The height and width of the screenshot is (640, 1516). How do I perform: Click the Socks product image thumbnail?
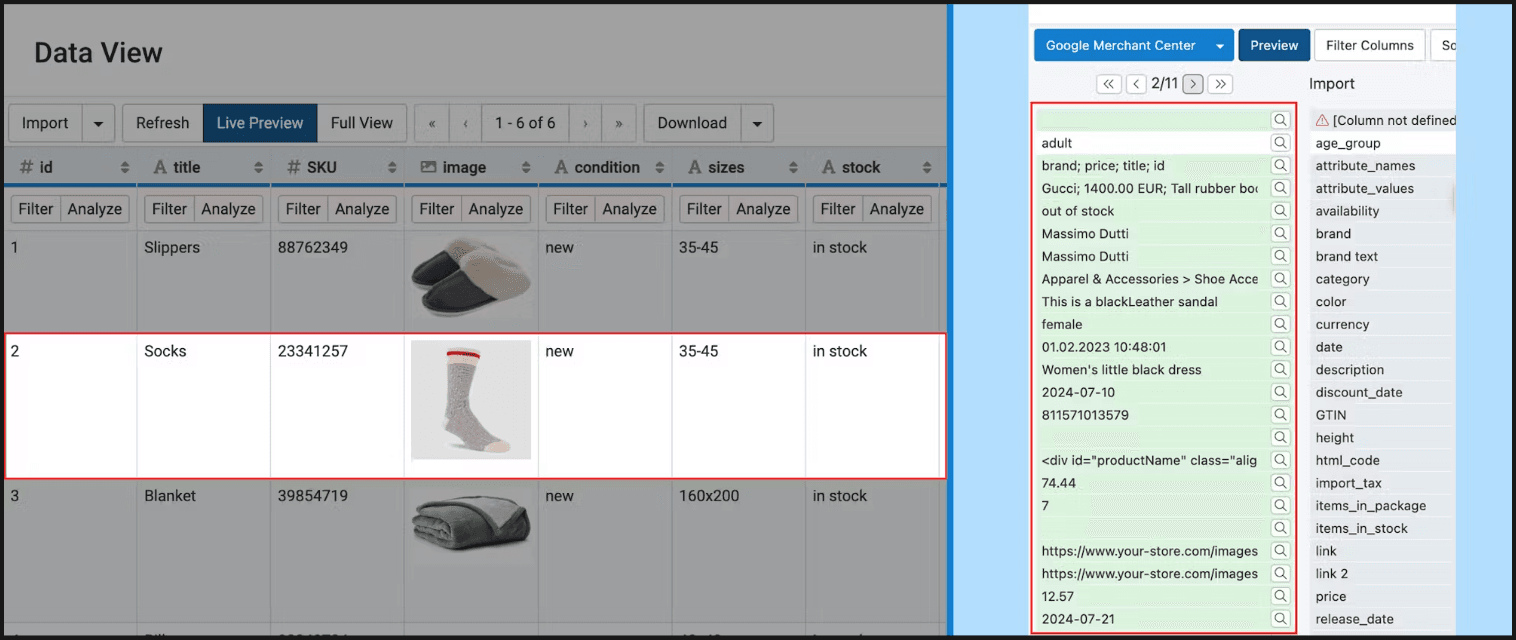click(471, 400)
